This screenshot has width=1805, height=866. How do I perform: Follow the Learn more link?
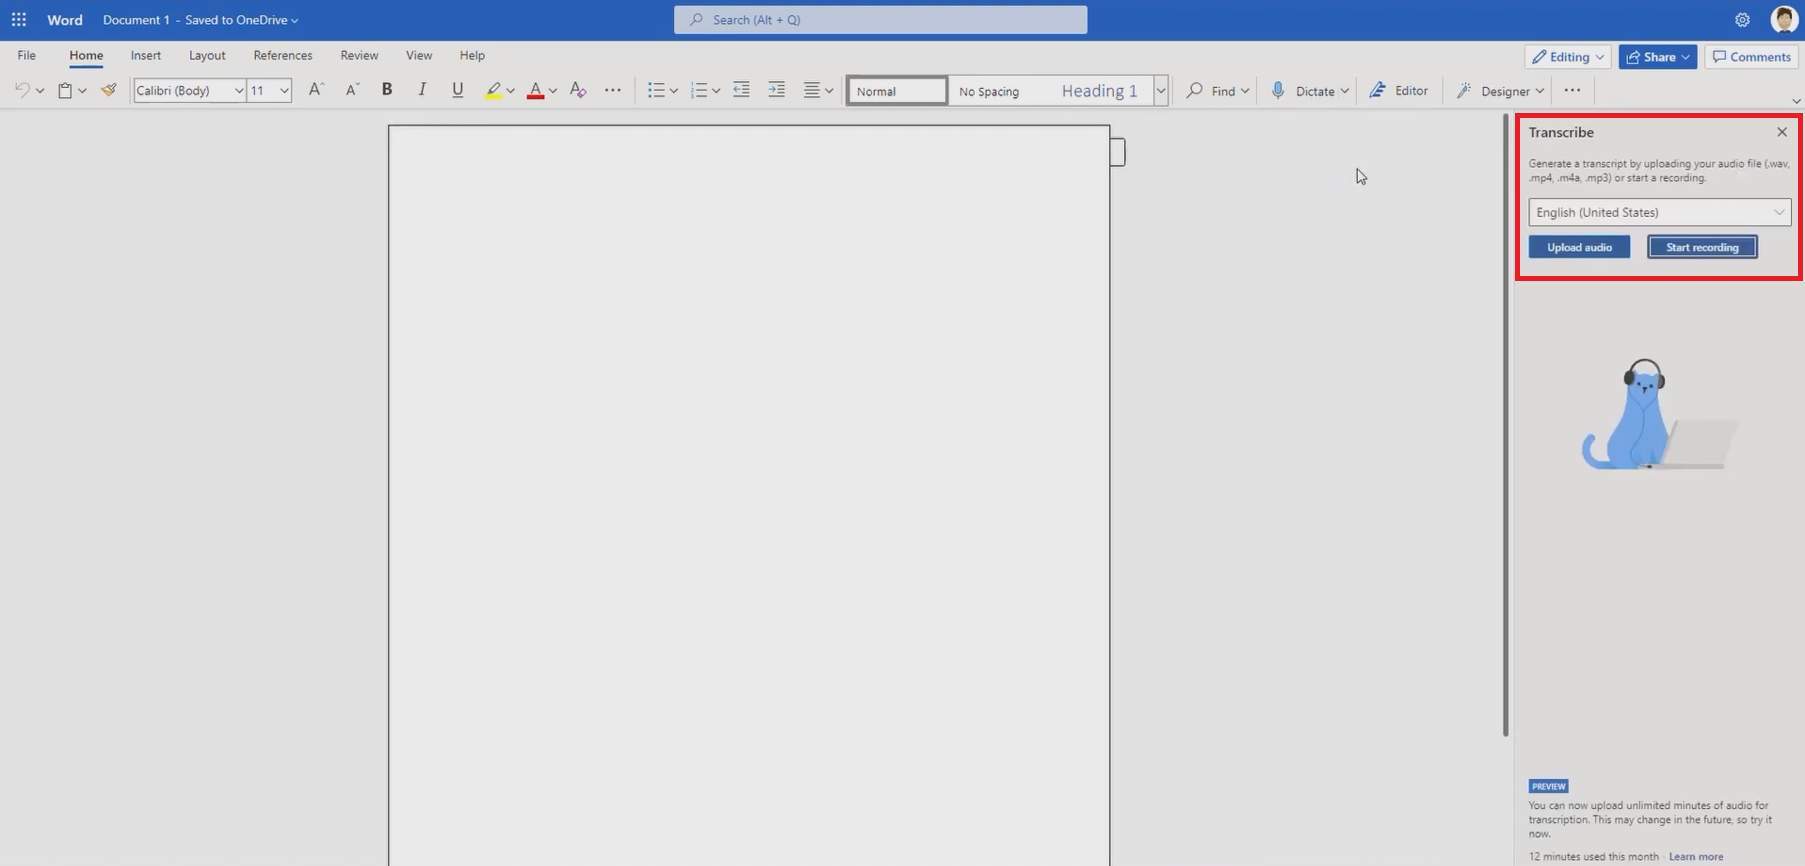(1696, 856)
